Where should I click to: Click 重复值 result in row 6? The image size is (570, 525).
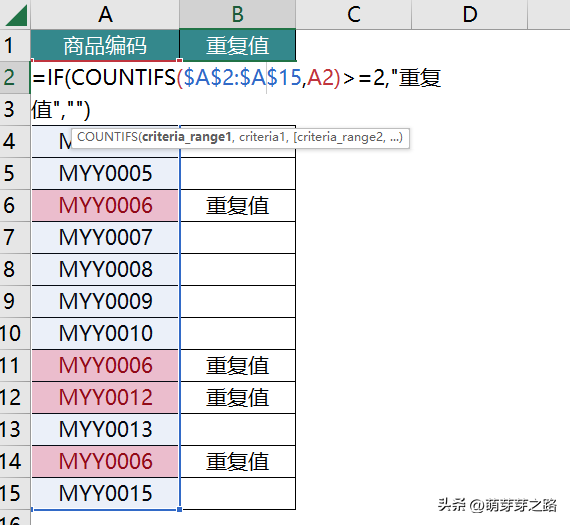238,205
